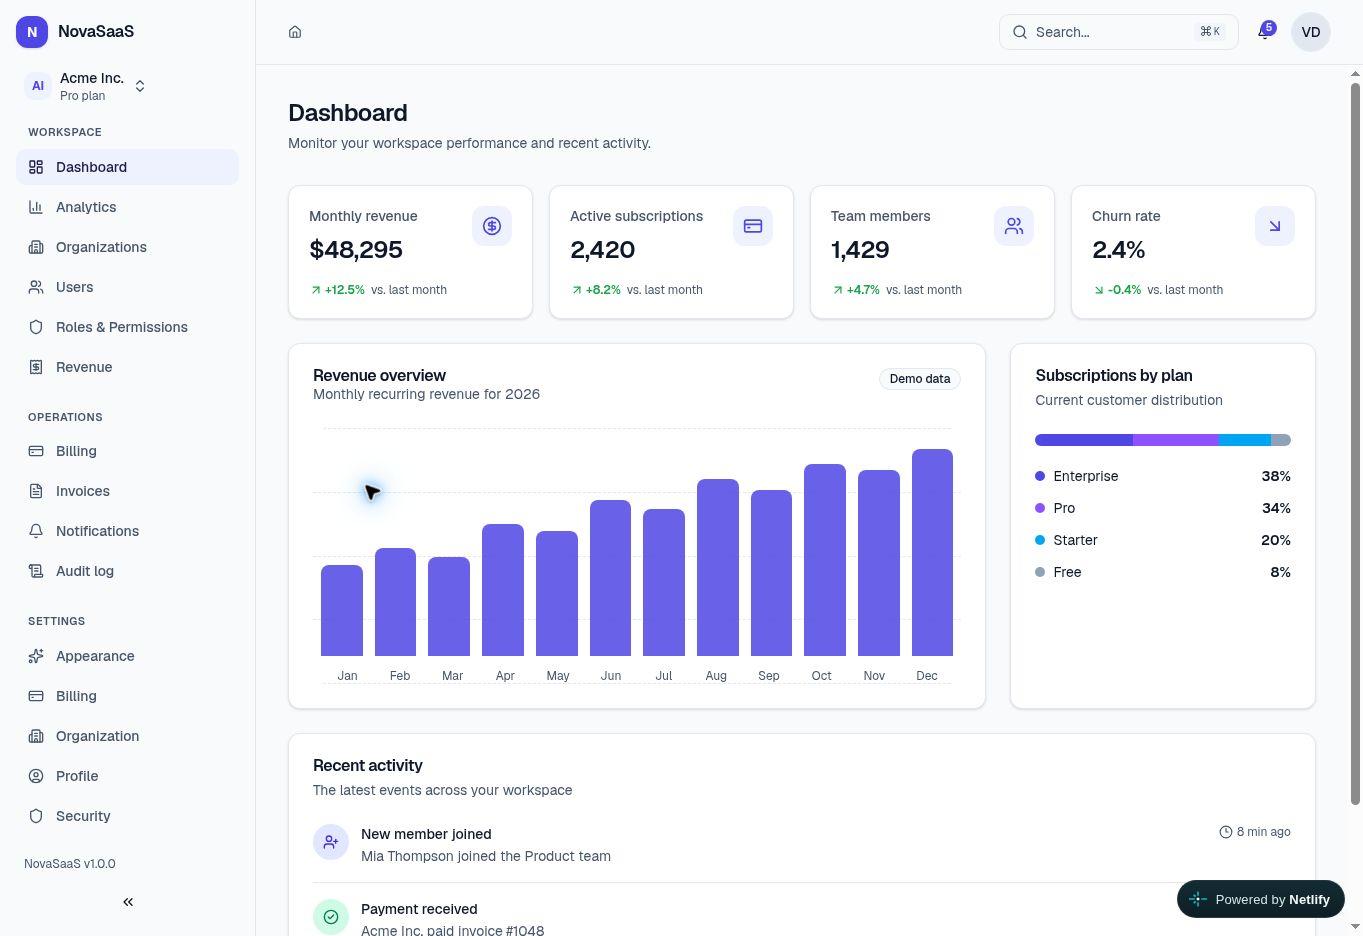Screen dimensions: 1363x936
Task: Click the 1,429 team members value
Action: tap(860, 250)
